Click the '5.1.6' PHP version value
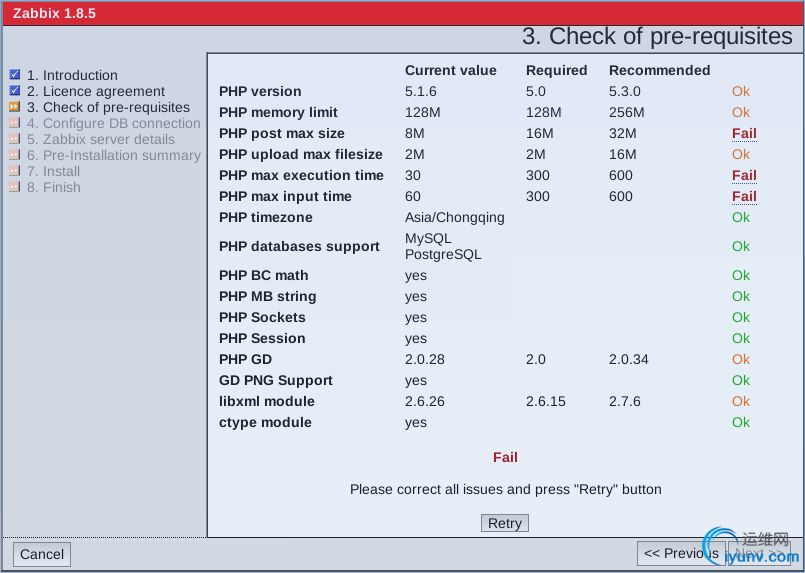This screenshot has width=805, height=573. click(x=420, y=91)
